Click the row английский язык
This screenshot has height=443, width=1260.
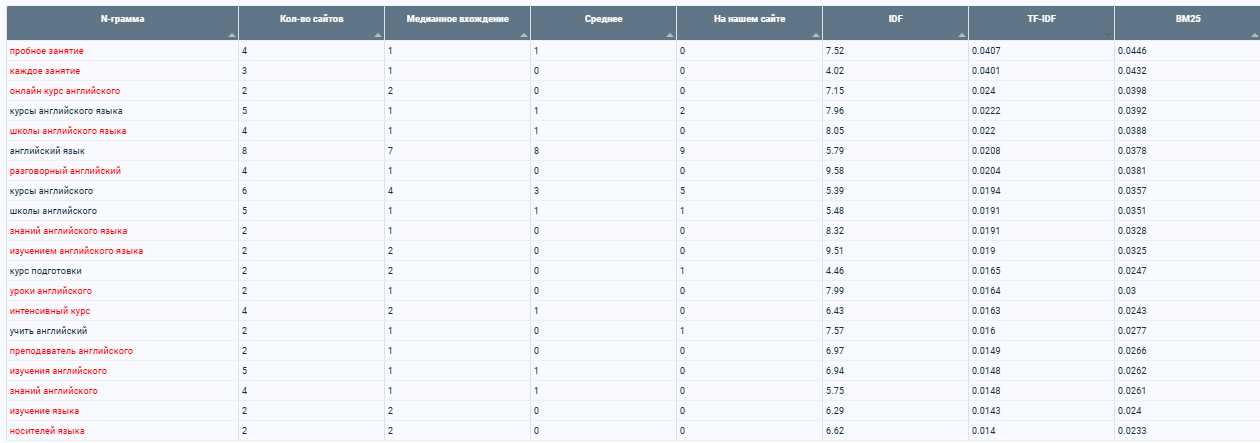630,150
